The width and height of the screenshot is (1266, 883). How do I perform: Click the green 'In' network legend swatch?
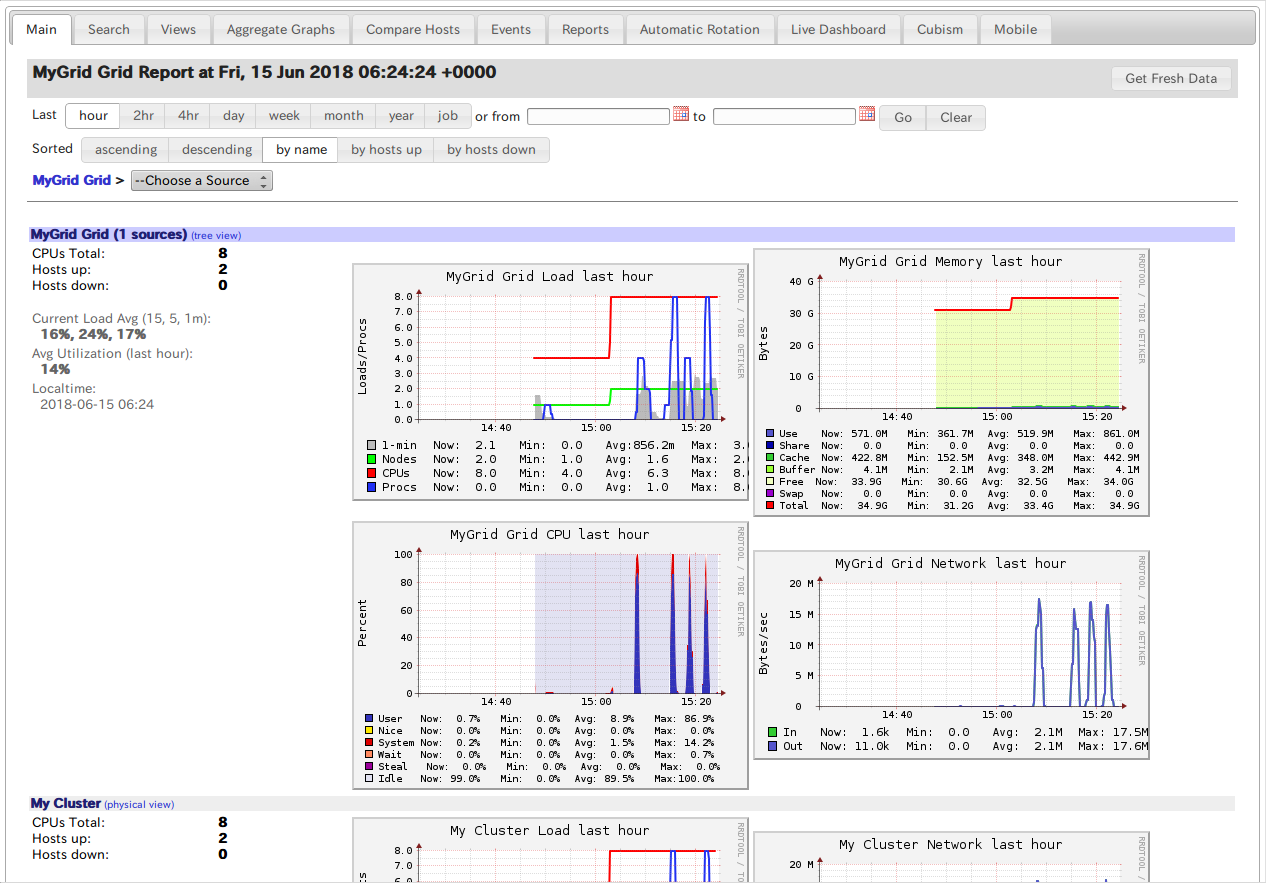pos(772,732)
